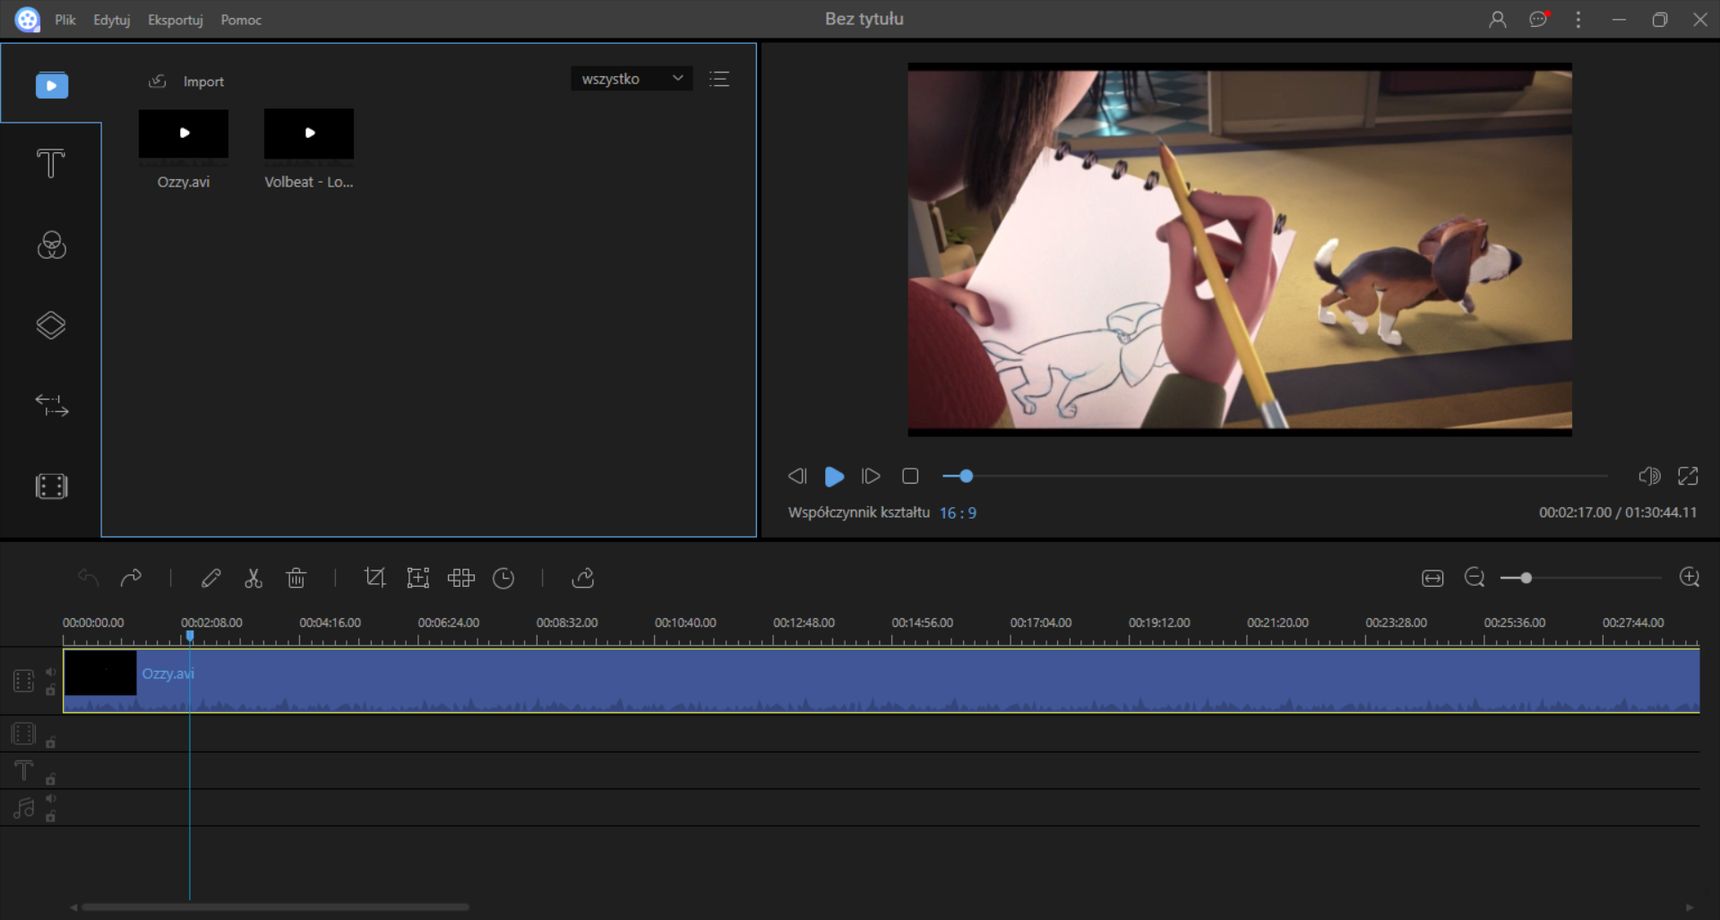Split clip with the scissors tool

tap(253, 578)
